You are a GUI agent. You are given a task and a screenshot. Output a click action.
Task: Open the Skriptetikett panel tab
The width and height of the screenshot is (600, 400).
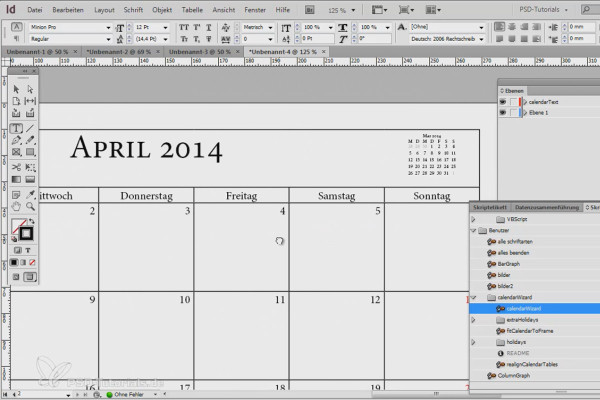click(x=490, y=207)
